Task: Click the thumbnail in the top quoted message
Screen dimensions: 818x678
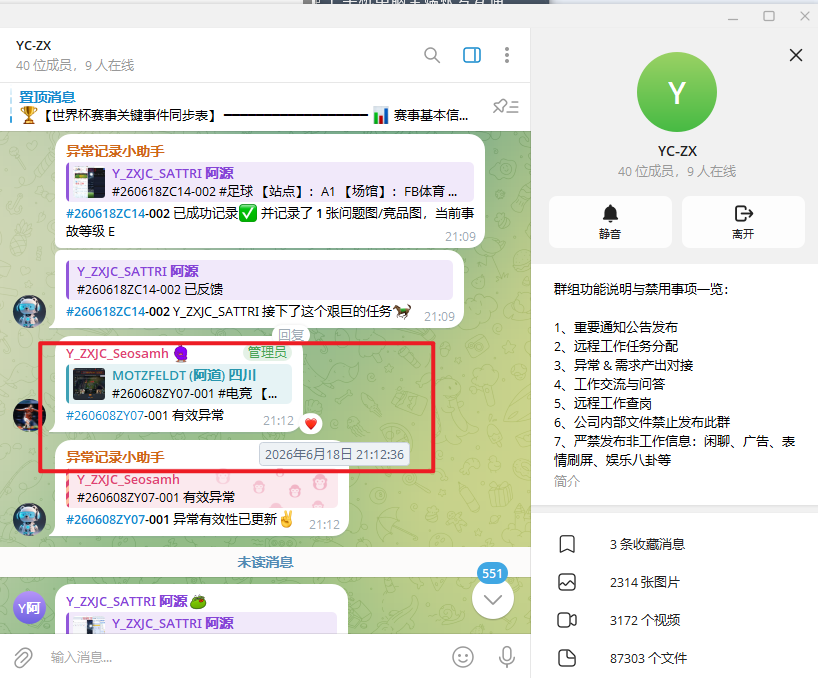Action: click(x=89, y=182)
